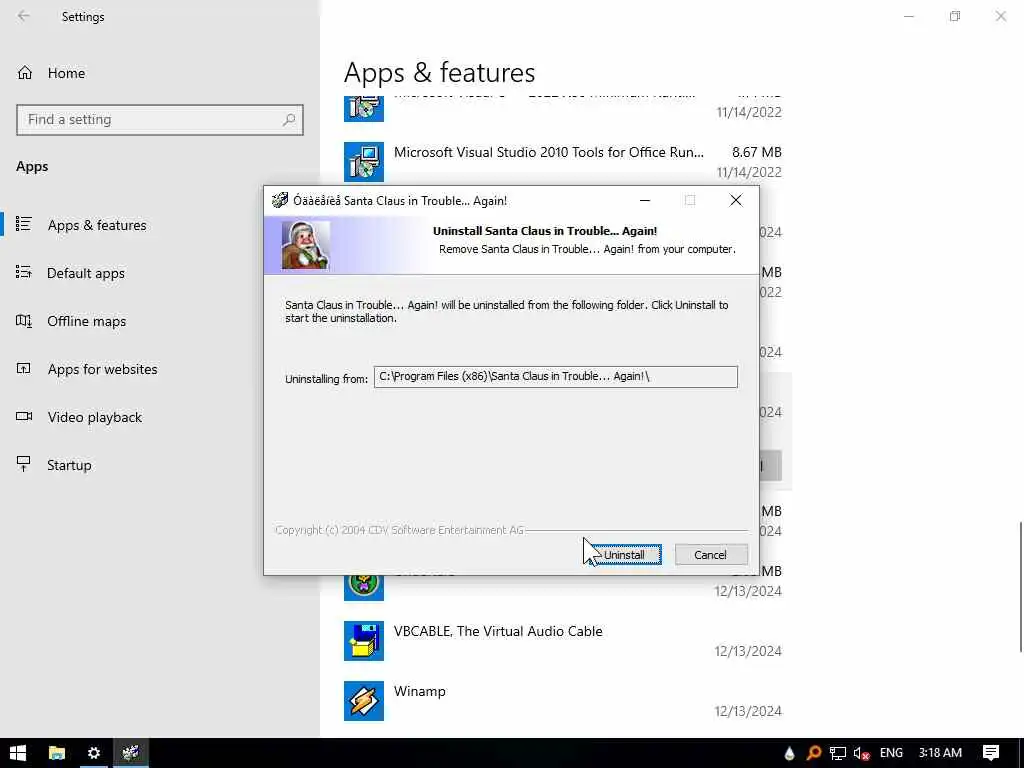1024x768 pixels.
Task: Click the 'Uninstalling from' folder path field
Action: pyautogui.click(x=555, y=377)
